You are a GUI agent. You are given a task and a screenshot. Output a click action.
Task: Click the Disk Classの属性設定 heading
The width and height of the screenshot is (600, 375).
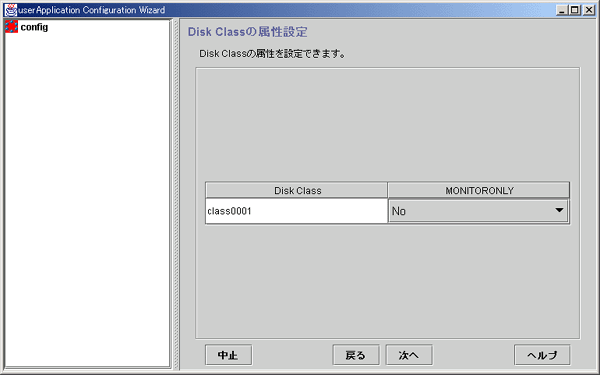tap(248, 32)
